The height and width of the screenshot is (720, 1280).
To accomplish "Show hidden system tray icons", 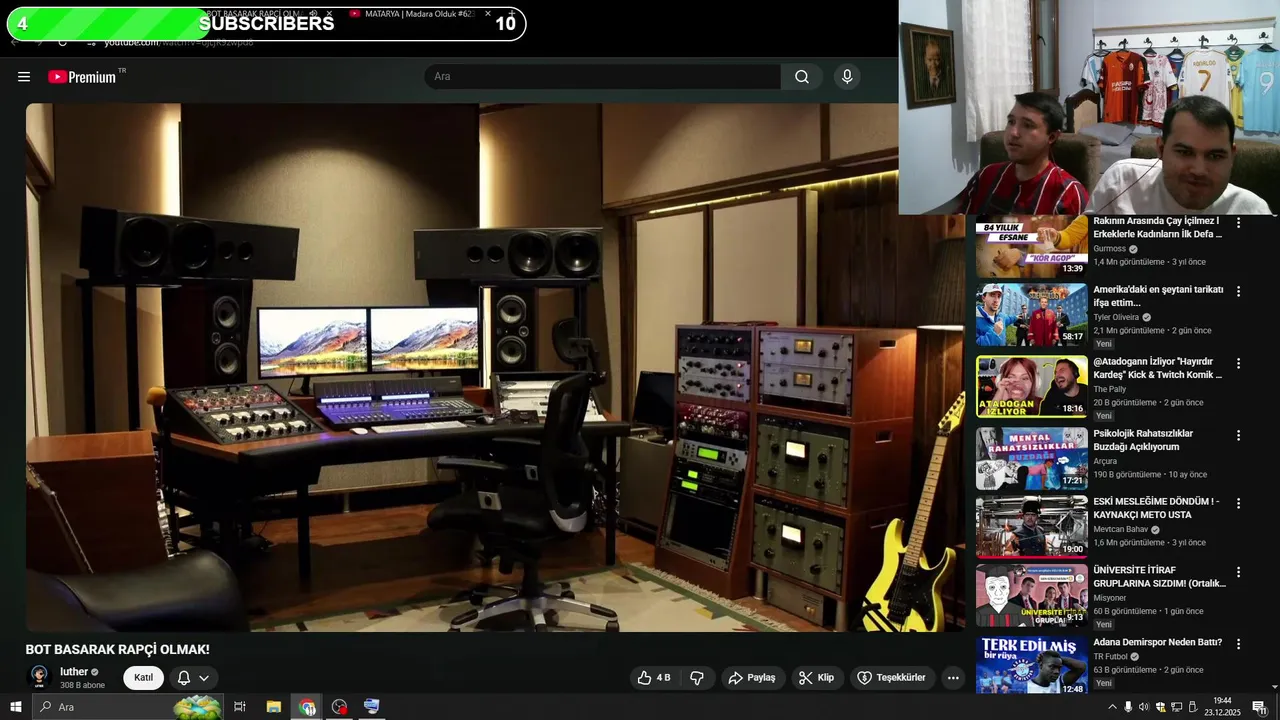I will (x=1112, y=707).
